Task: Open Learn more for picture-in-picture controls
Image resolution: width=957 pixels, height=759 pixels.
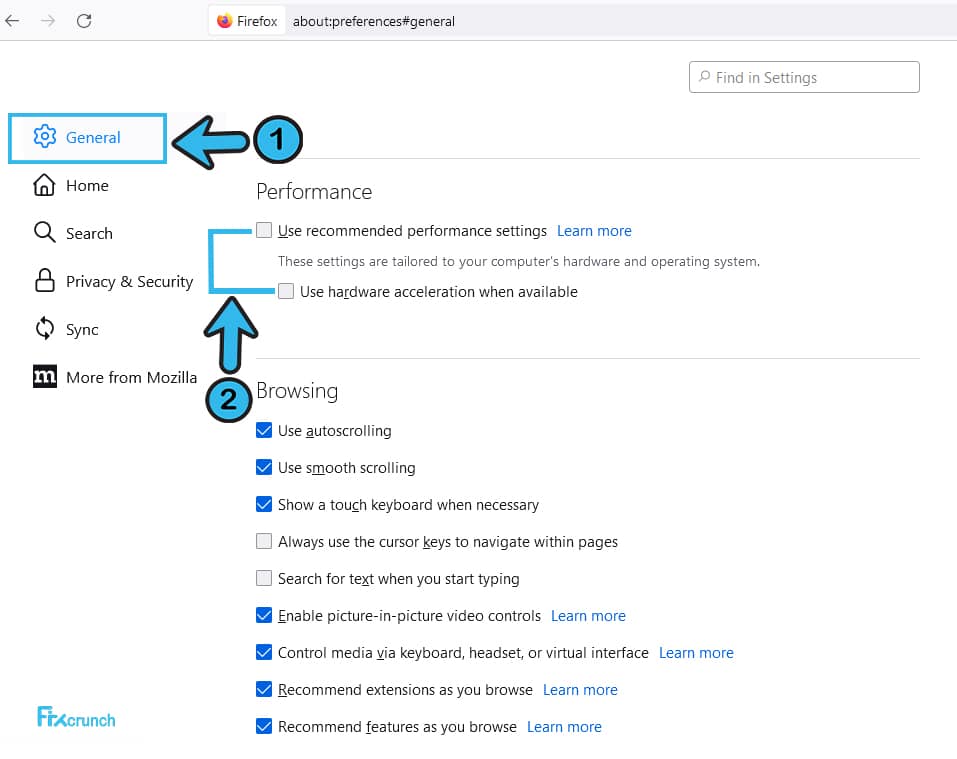Action: 588,616
